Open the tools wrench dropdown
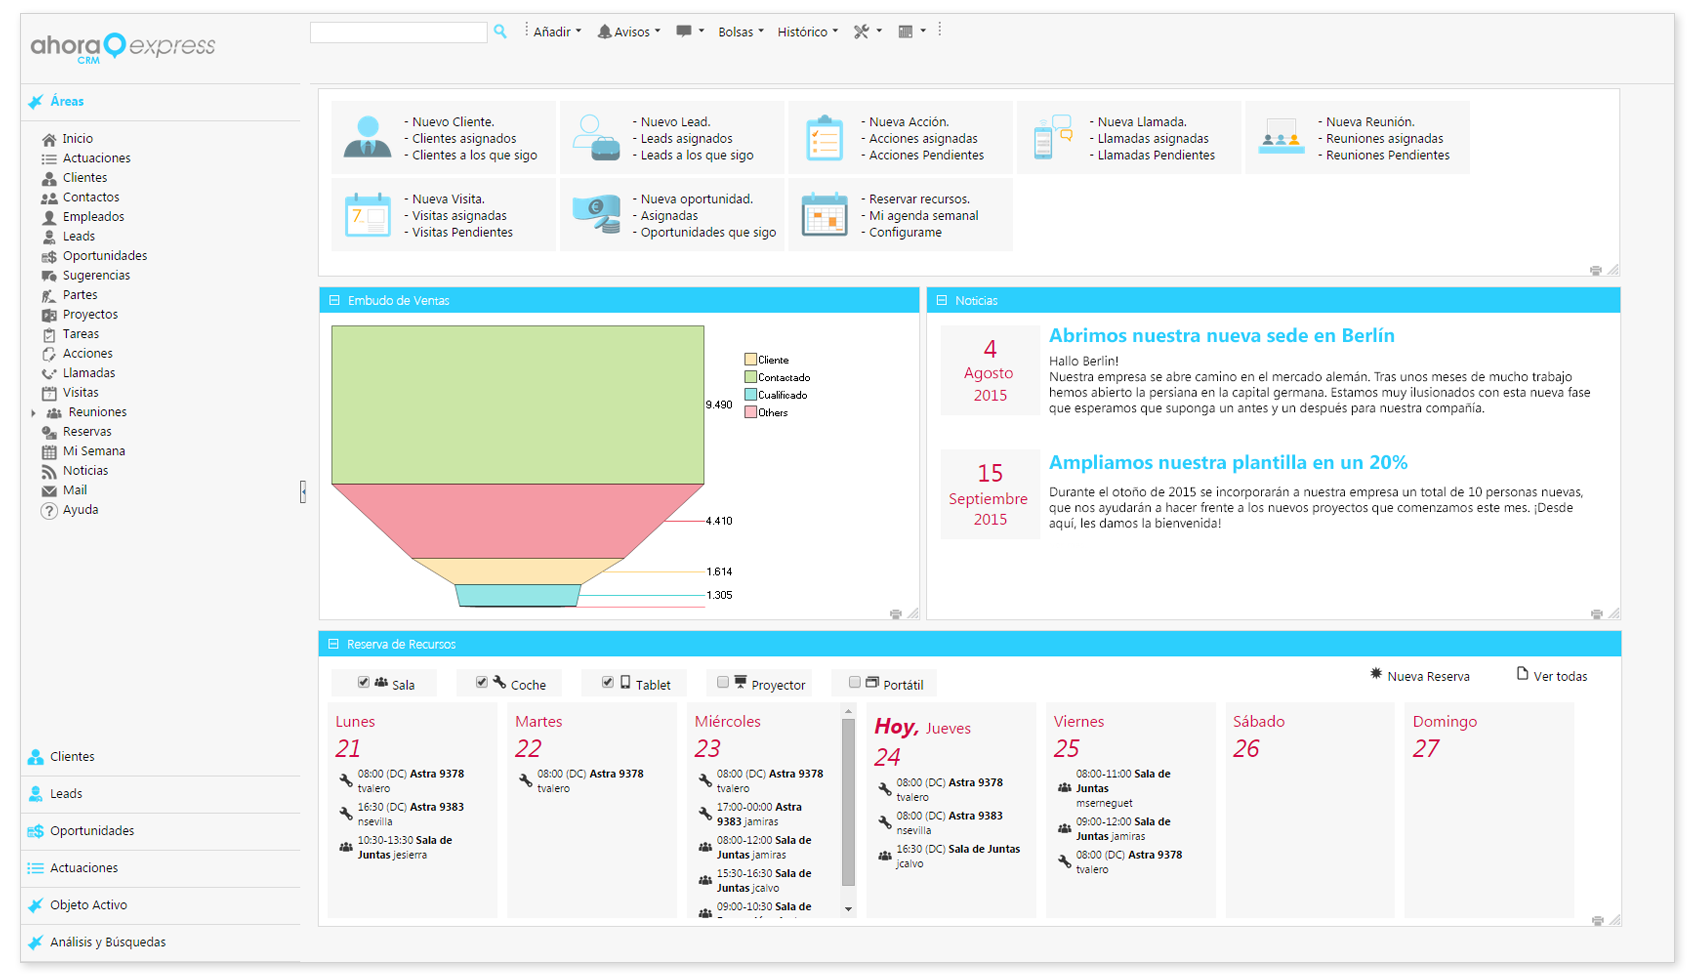Viewport: 1695px width, 974px height. [x=867, y=32]
